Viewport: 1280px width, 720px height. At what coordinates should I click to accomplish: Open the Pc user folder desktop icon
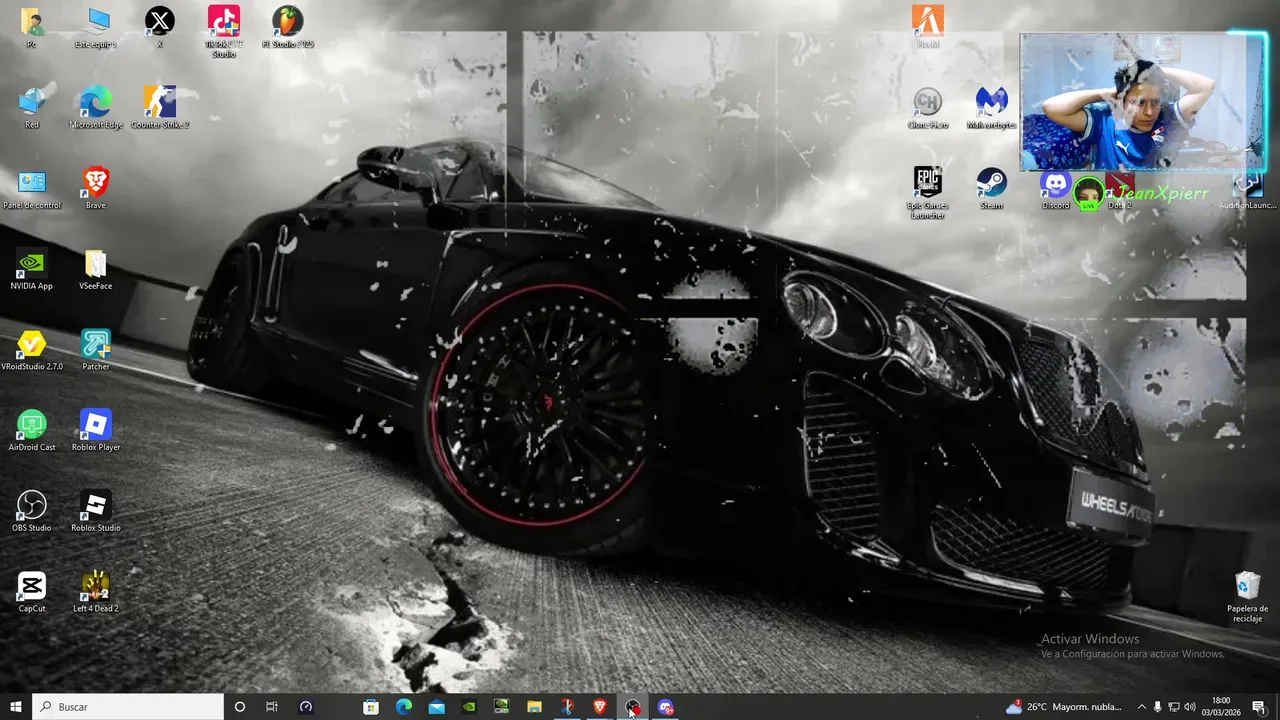coord(31,27)
